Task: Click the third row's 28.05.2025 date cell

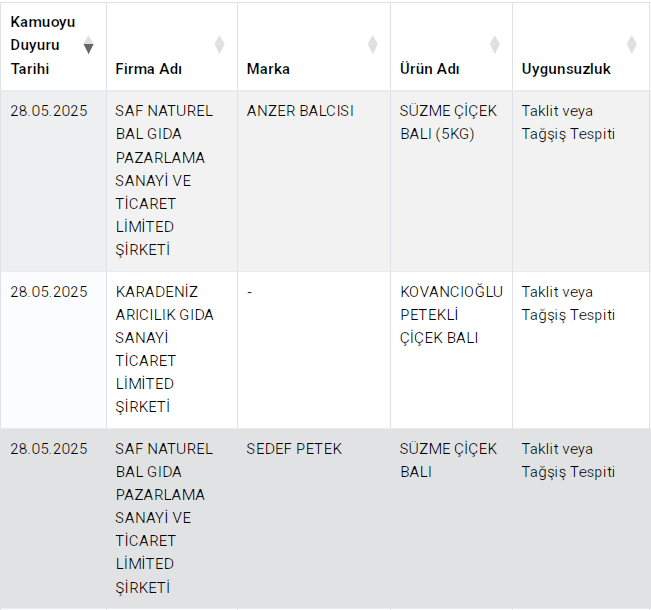Action: pyautogui.click(x=49, y=449)
